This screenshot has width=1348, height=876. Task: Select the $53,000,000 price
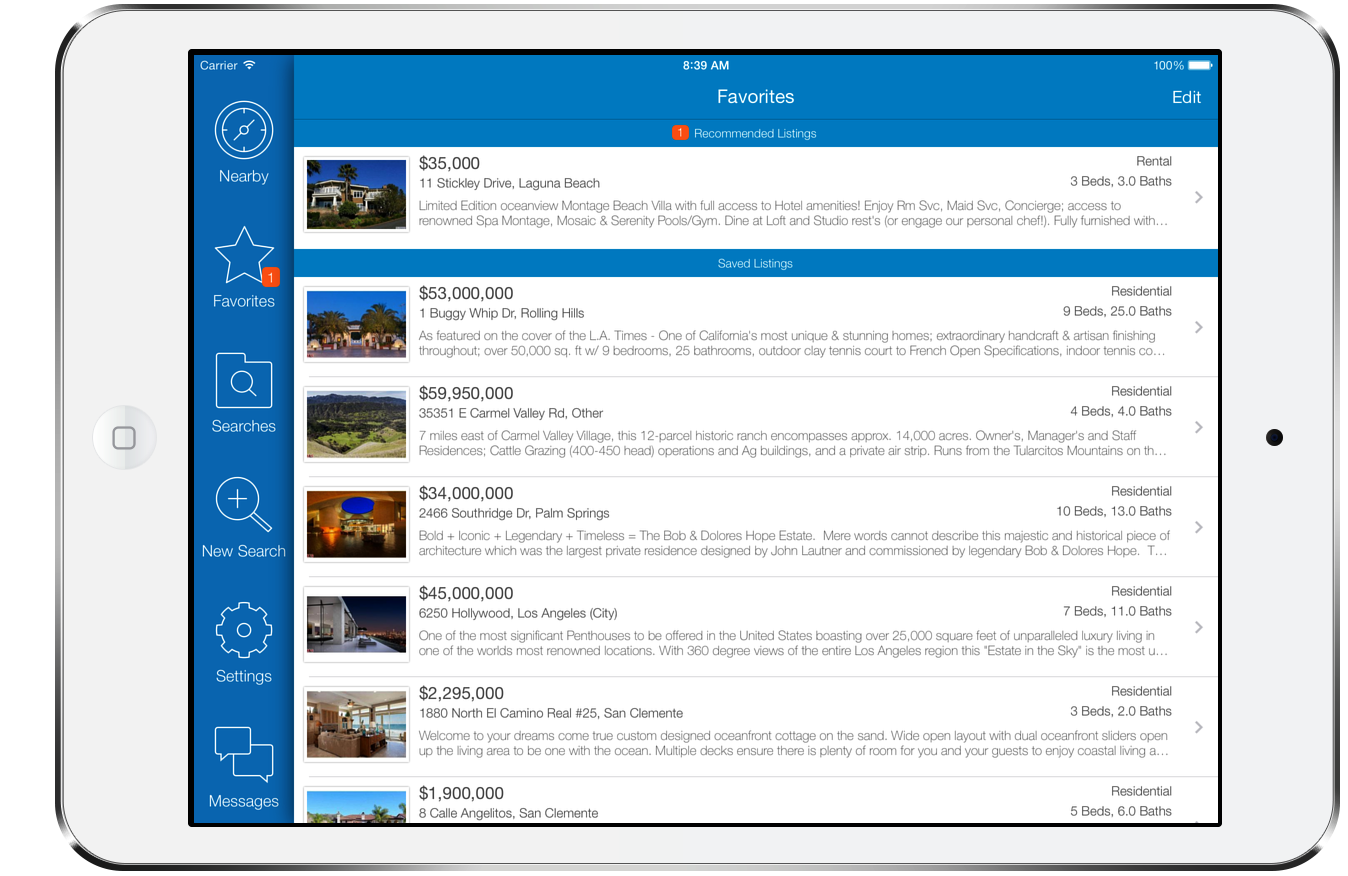[466, 293]
